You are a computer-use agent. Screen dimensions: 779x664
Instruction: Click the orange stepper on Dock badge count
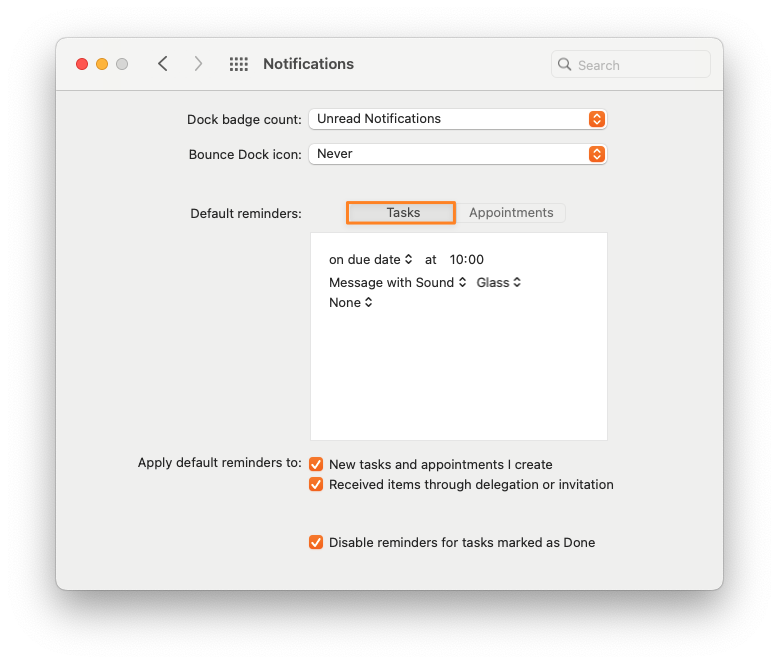pyautogui.click(x=597, y=119)
